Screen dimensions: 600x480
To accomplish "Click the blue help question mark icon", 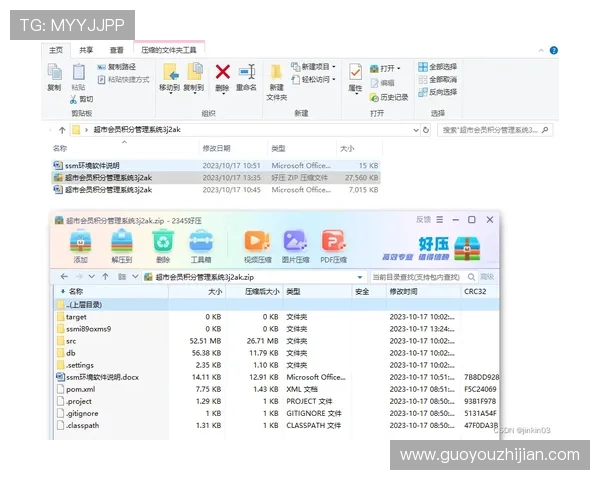I will coord(553,51).
